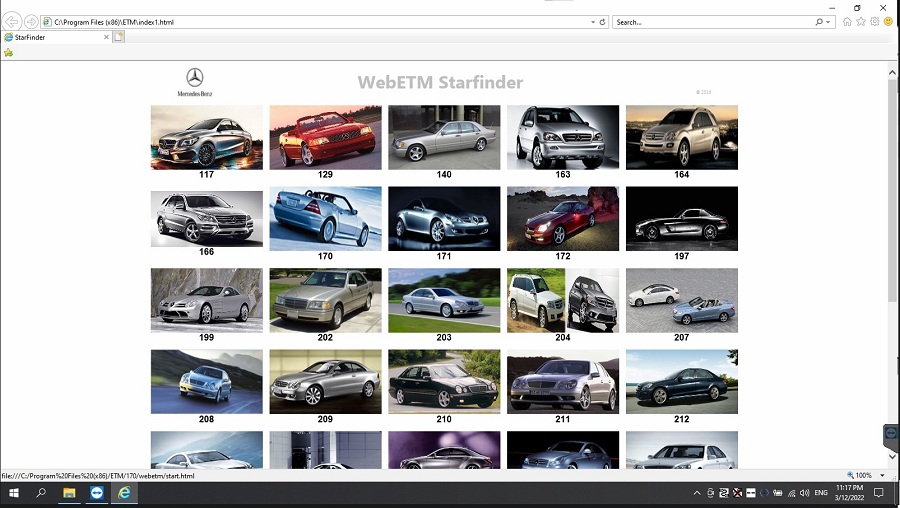The height and width of the screenshot is (508, 900).
Task: Click the volume speaker tray icon
Action: 804,493
